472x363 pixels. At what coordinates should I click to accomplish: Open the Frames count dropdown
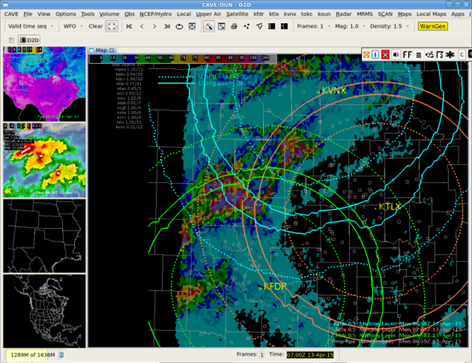click(x=313, y=26)
